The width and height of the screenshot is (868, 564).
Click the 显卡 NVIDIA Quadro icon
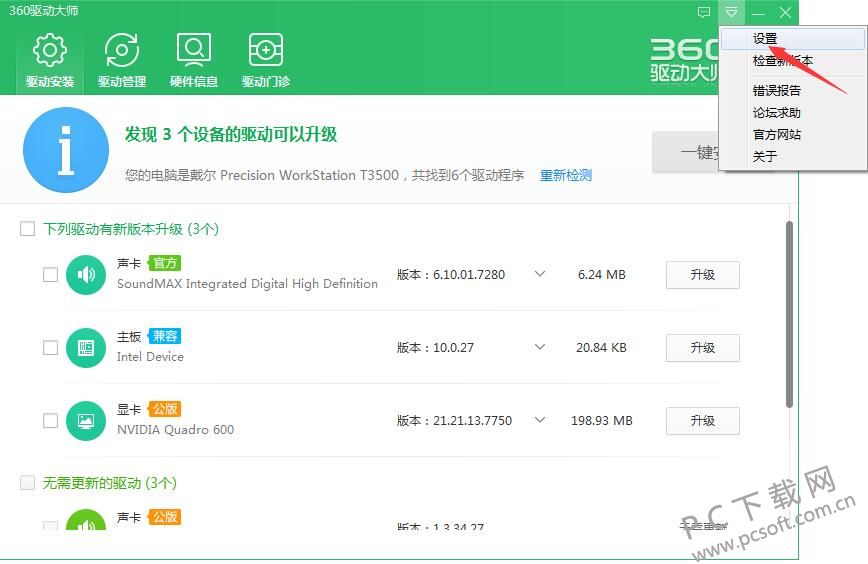coord(86,421)
